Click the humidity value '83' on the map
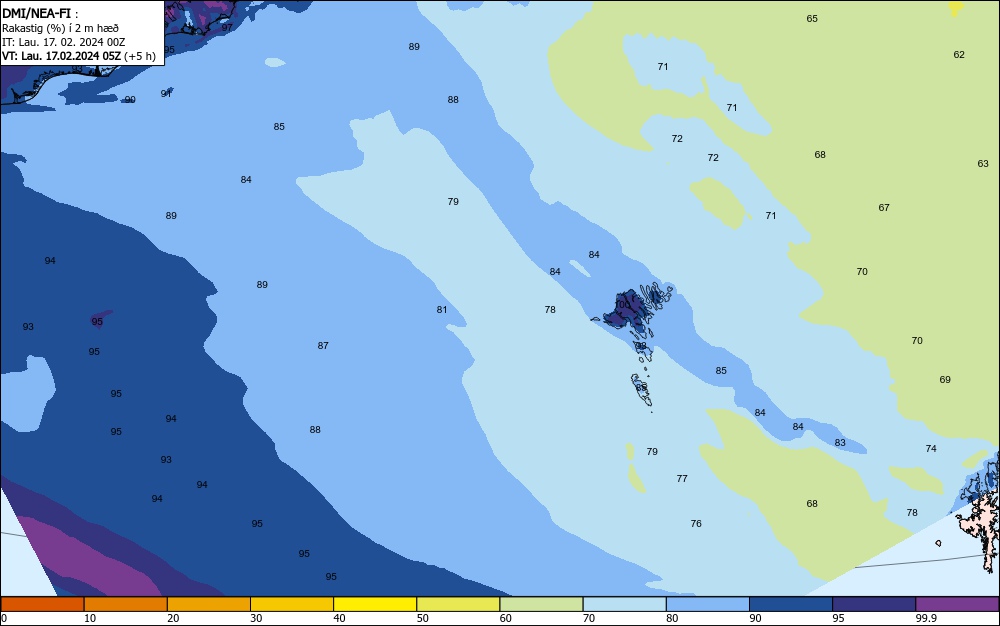1000x626 pixels. coord(840,443)
